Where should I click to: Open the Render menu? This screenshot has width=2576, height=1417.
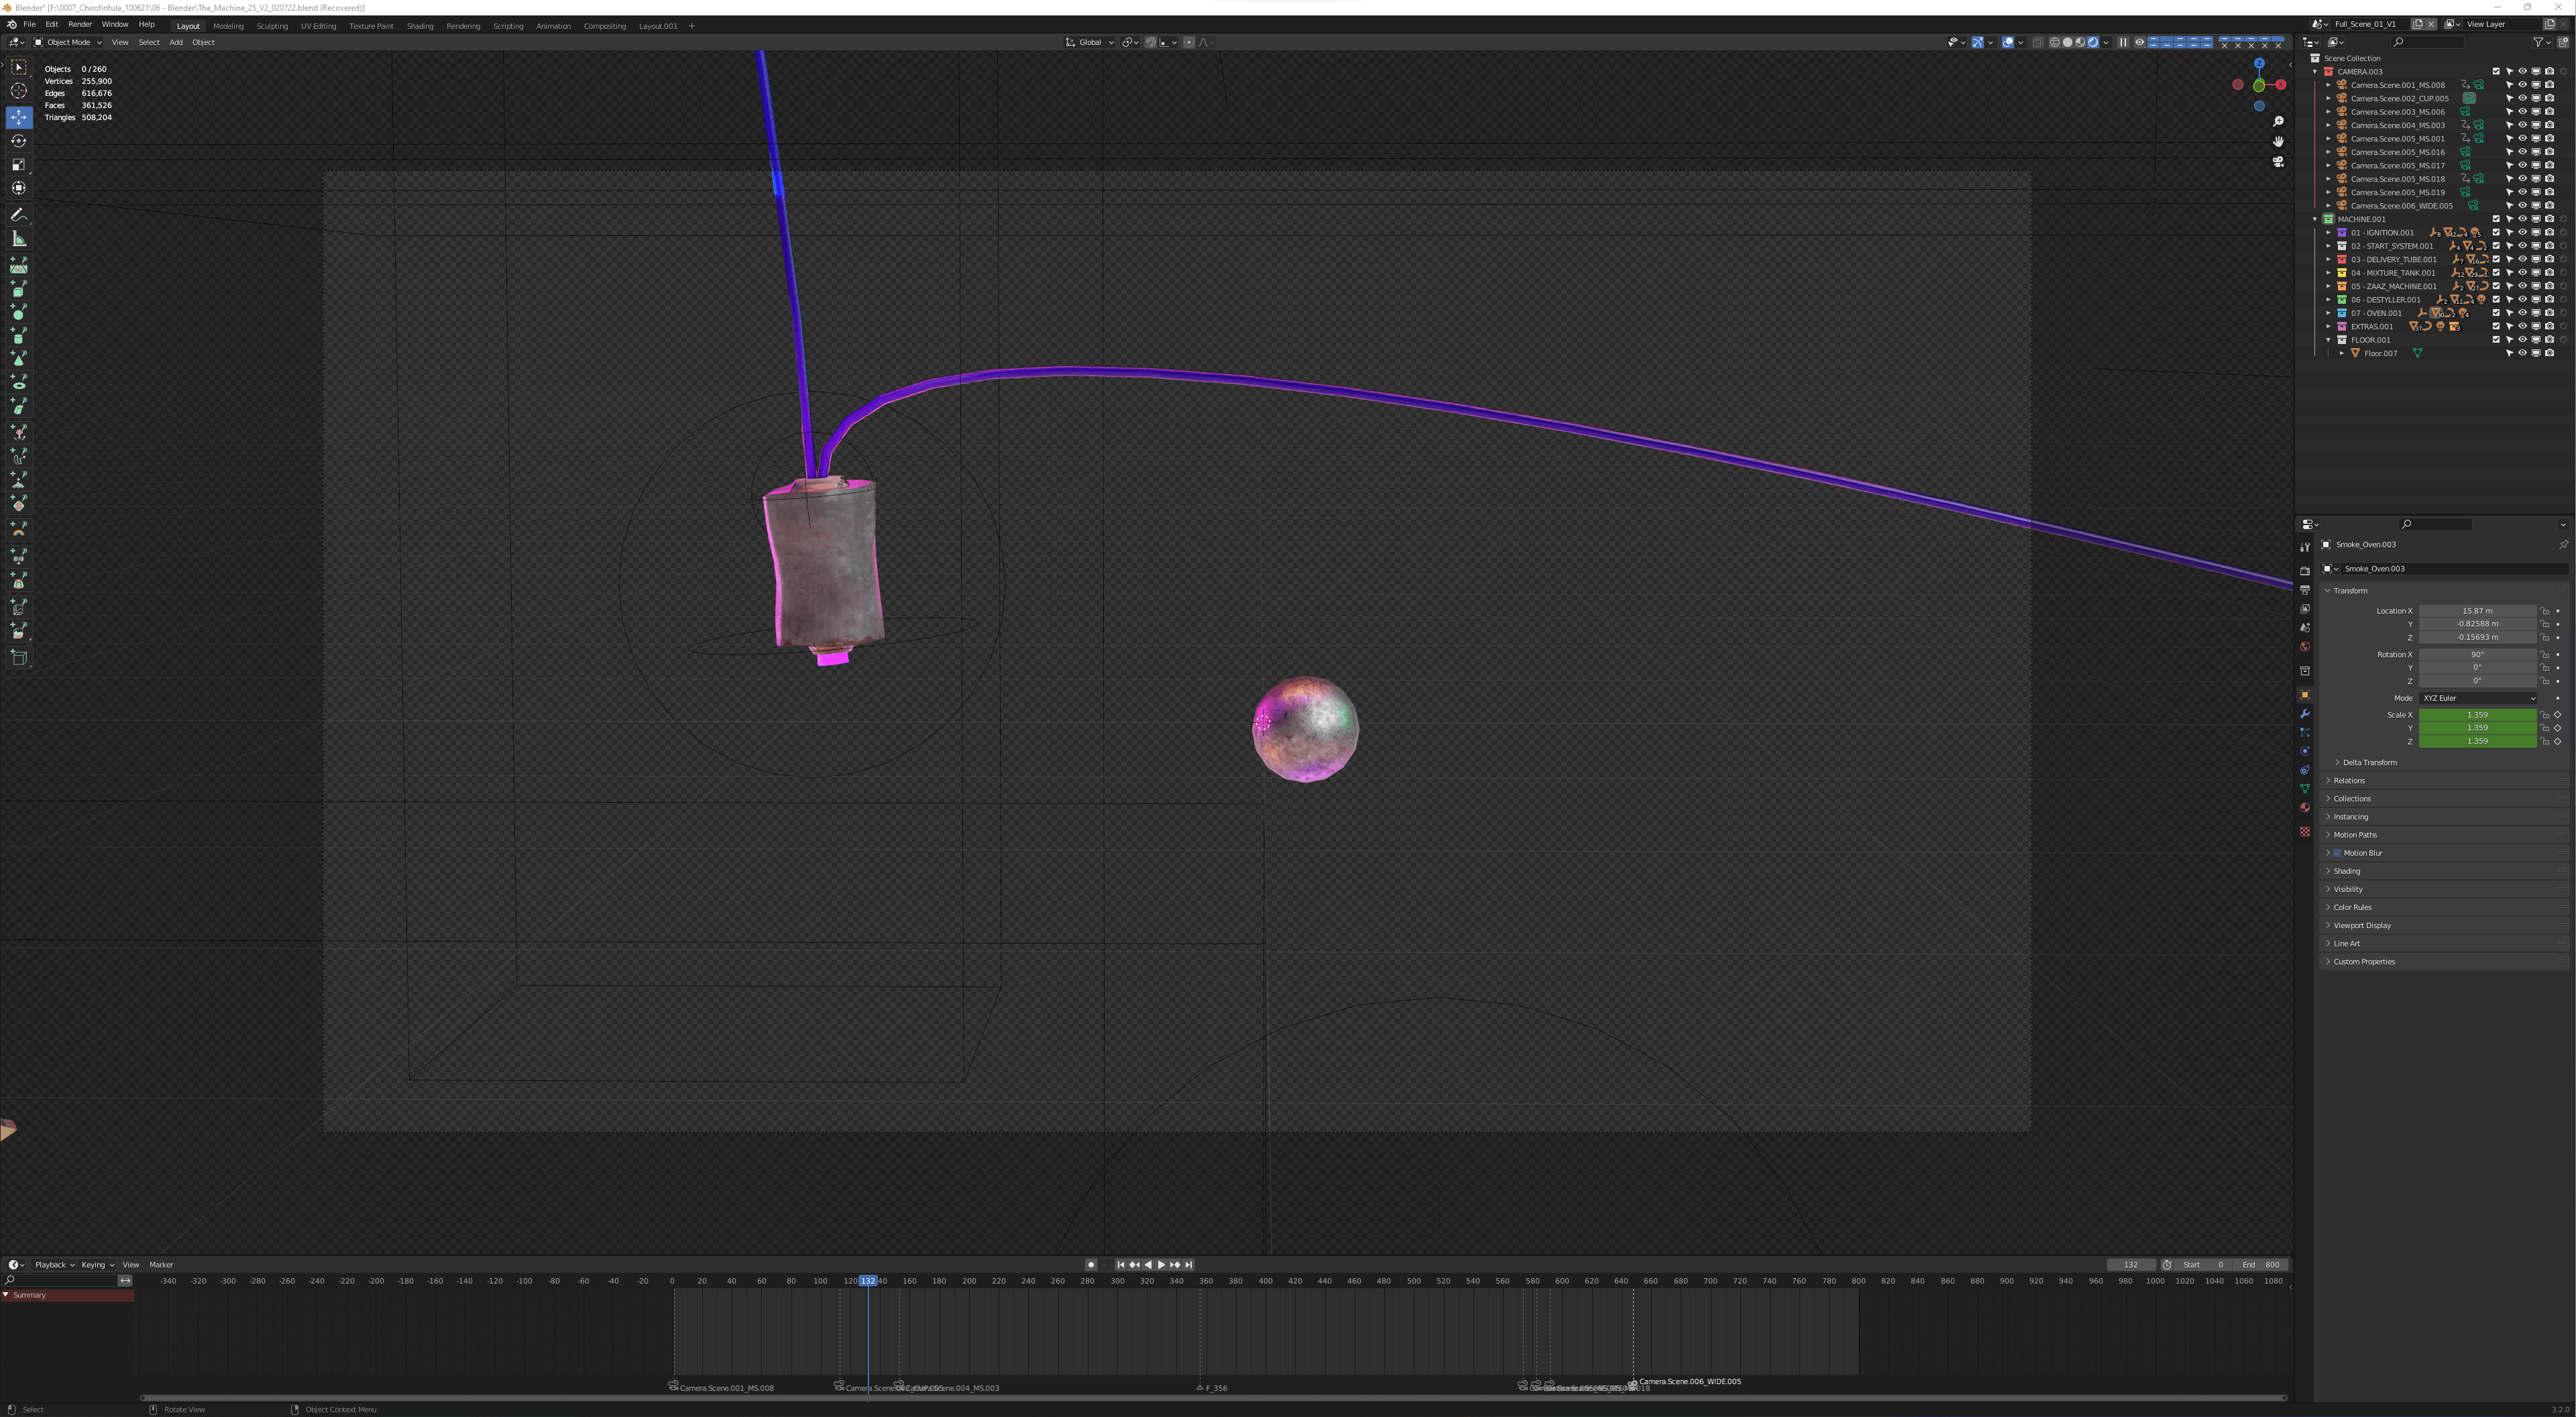point(80,24)
